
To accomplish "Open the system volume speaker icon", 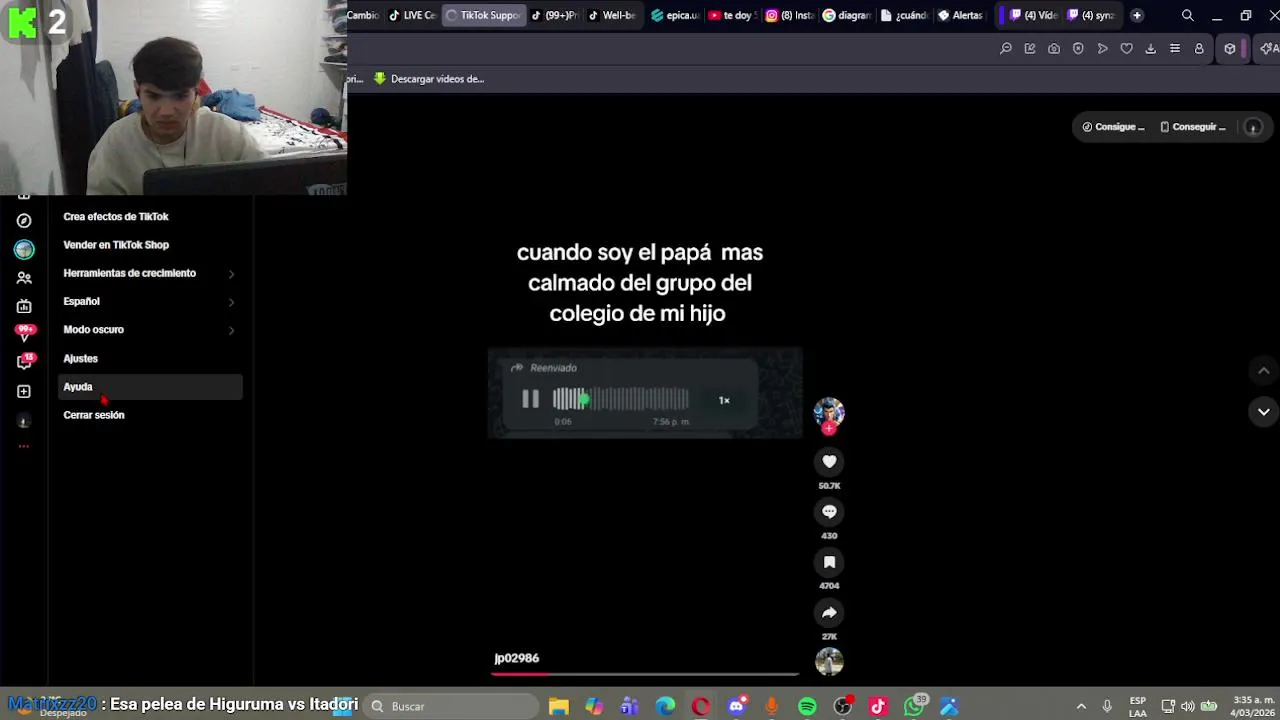I will 1188,706.
